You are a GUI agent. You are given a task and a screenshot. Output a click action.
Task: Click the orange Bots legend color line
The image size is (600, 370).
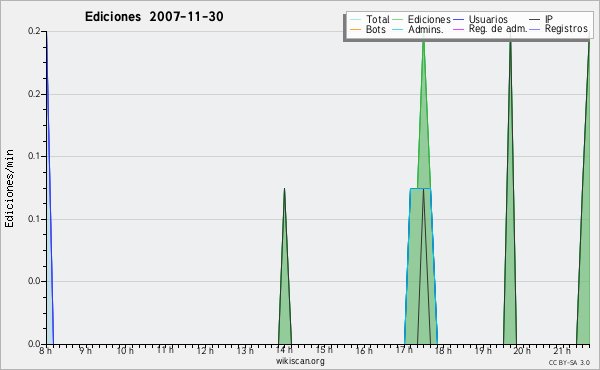(x=355, y=29)
